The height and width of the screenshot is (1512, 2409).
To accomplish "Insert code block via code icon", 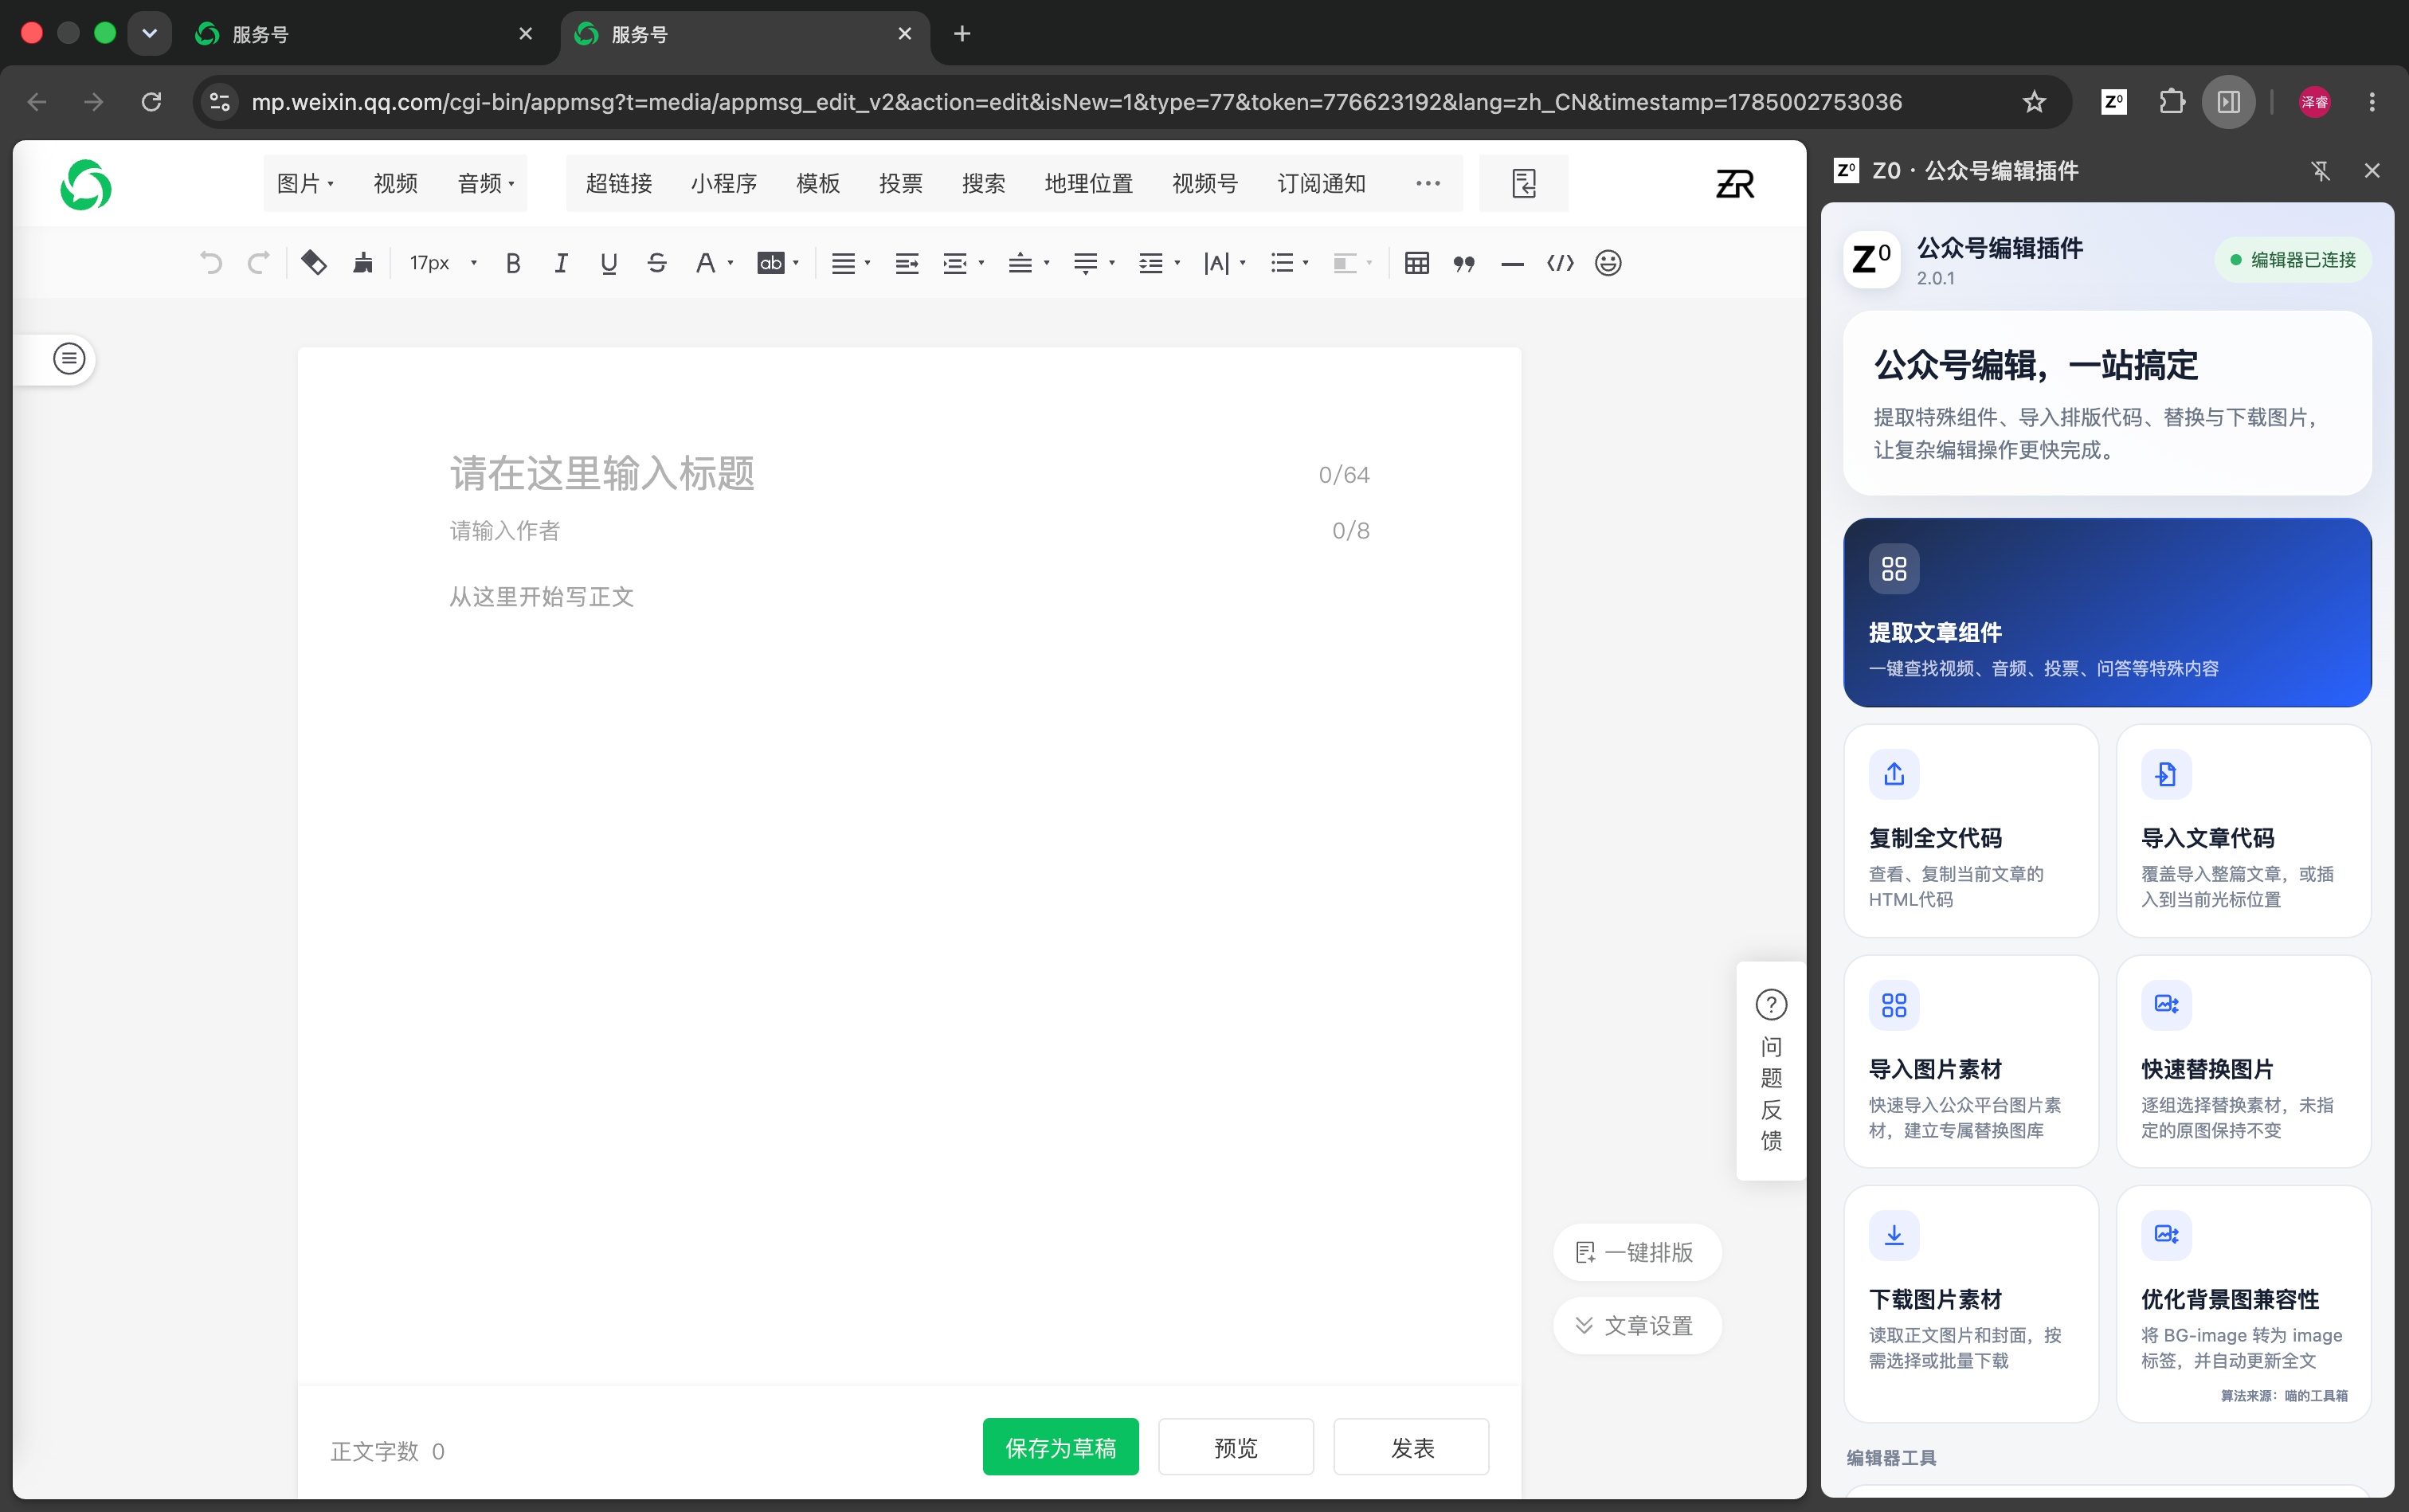I will (x=1560, y=263).
